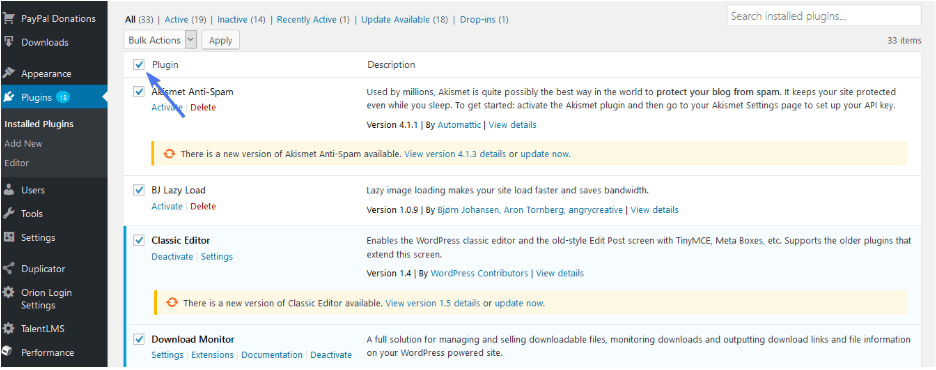The width and height of the screenshot is (936, 370).
Task: Open the Settings menu
Action: pos(38,238)
